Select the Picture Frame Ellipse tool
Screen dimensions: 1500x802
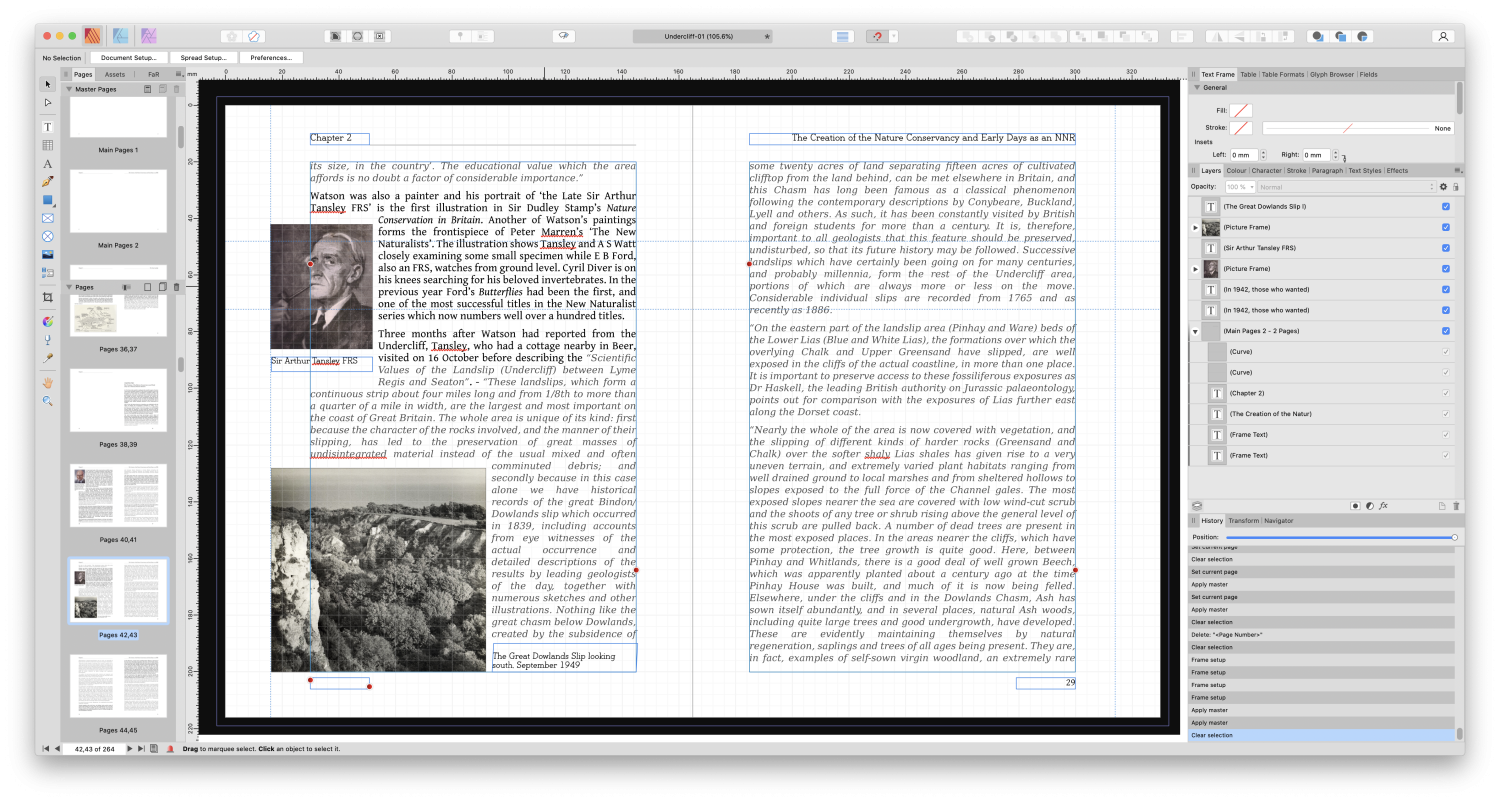point(47,236)
